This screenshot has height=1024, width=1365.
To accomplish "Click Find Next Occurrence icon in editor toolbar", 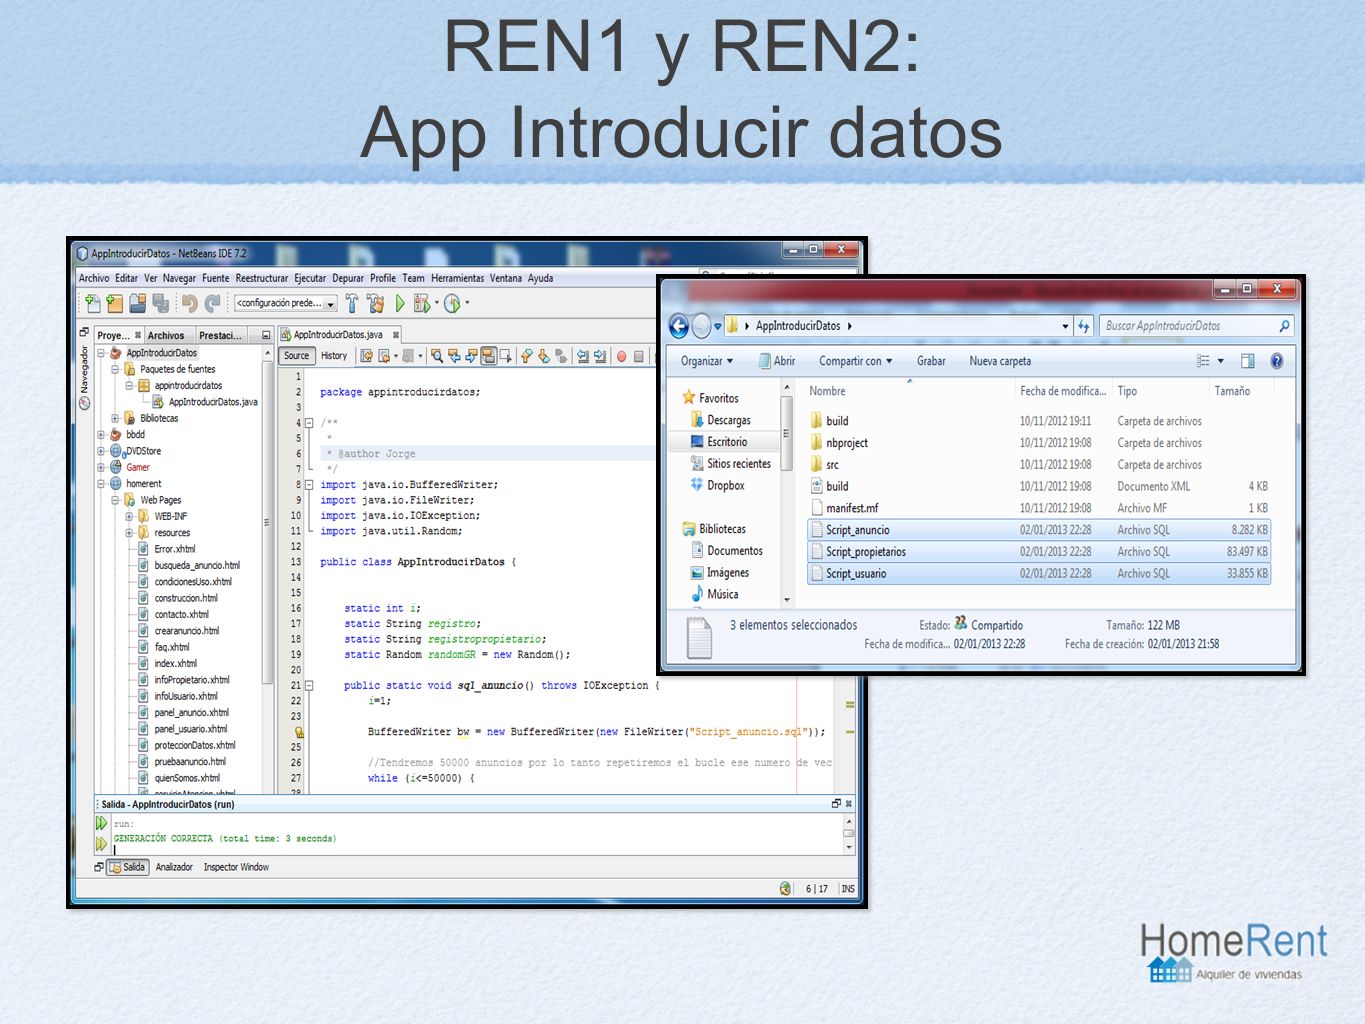I will coord(471,356).
